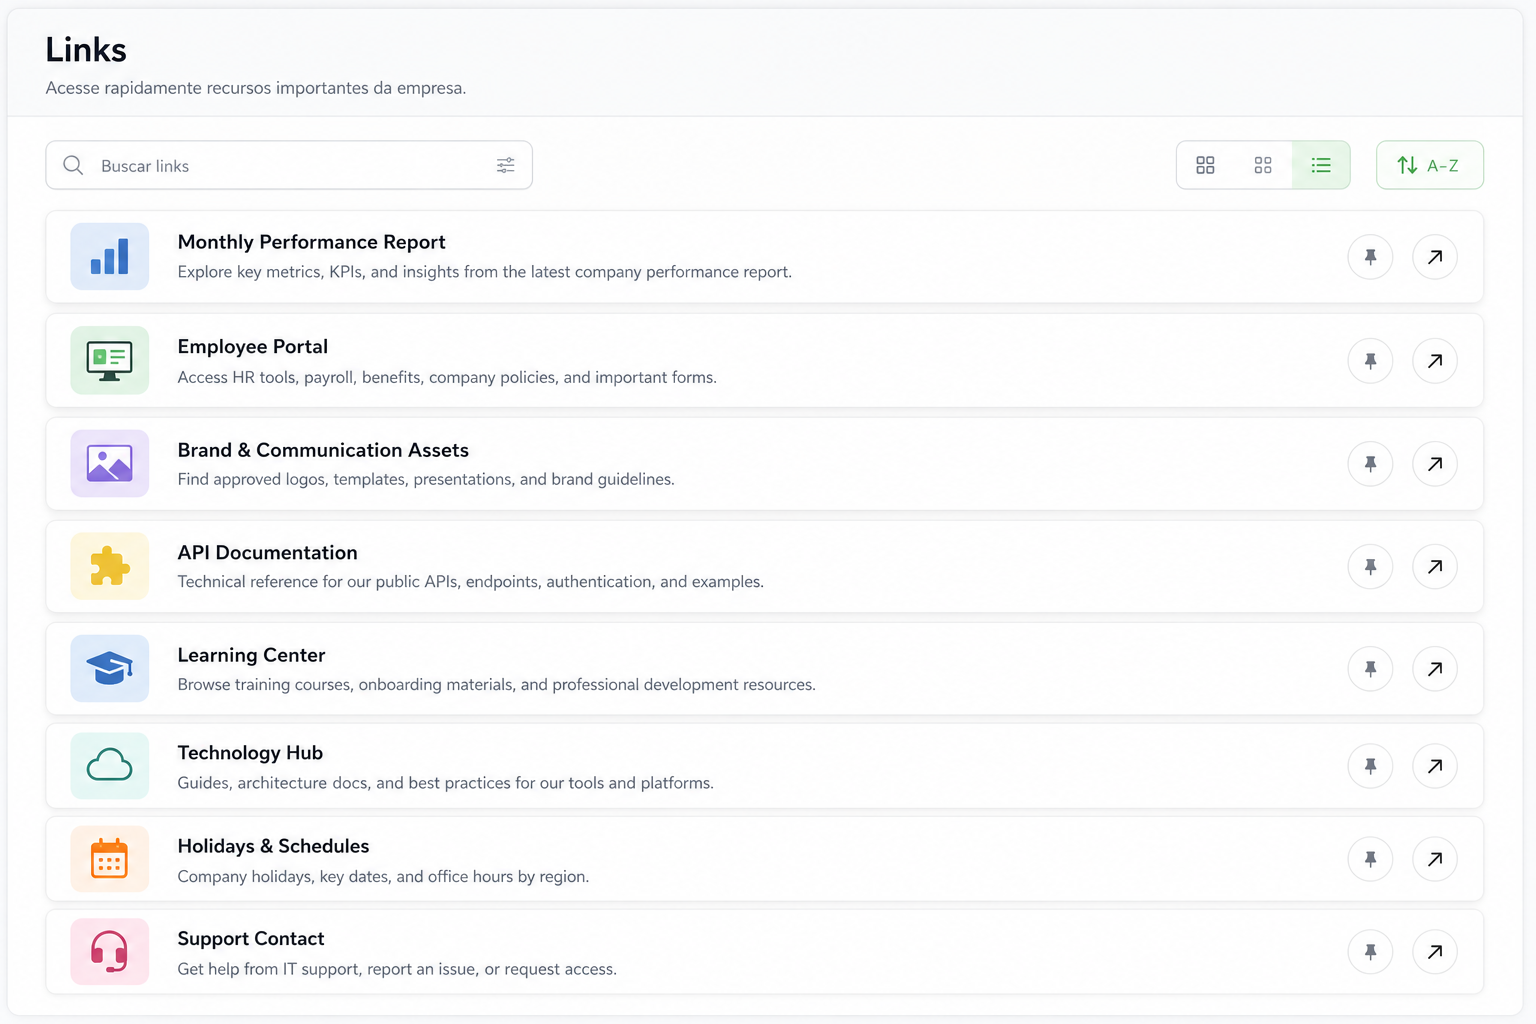Click description 'Explore key metrics, KPIs, and insights'

[x=485, y=272]
